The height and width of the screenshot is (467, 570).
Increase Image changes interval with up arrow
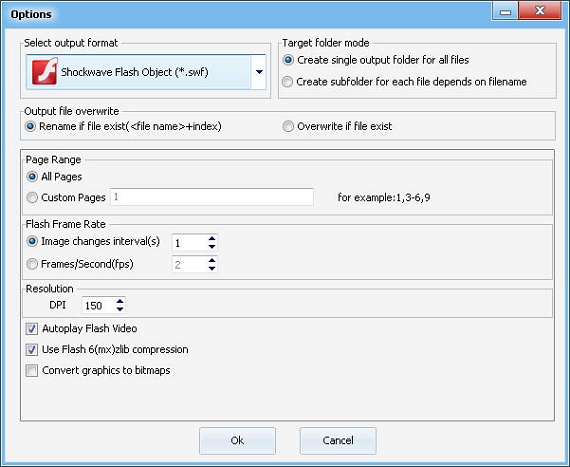click(x=212, y=239)
